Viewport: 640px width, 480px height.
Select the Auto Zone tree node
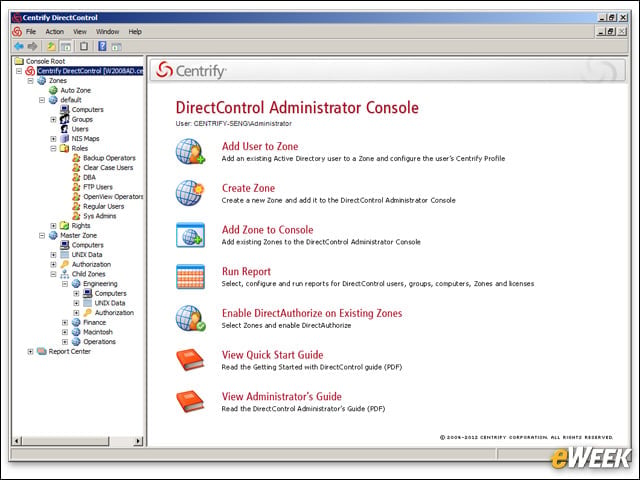(x=76, y=90)
